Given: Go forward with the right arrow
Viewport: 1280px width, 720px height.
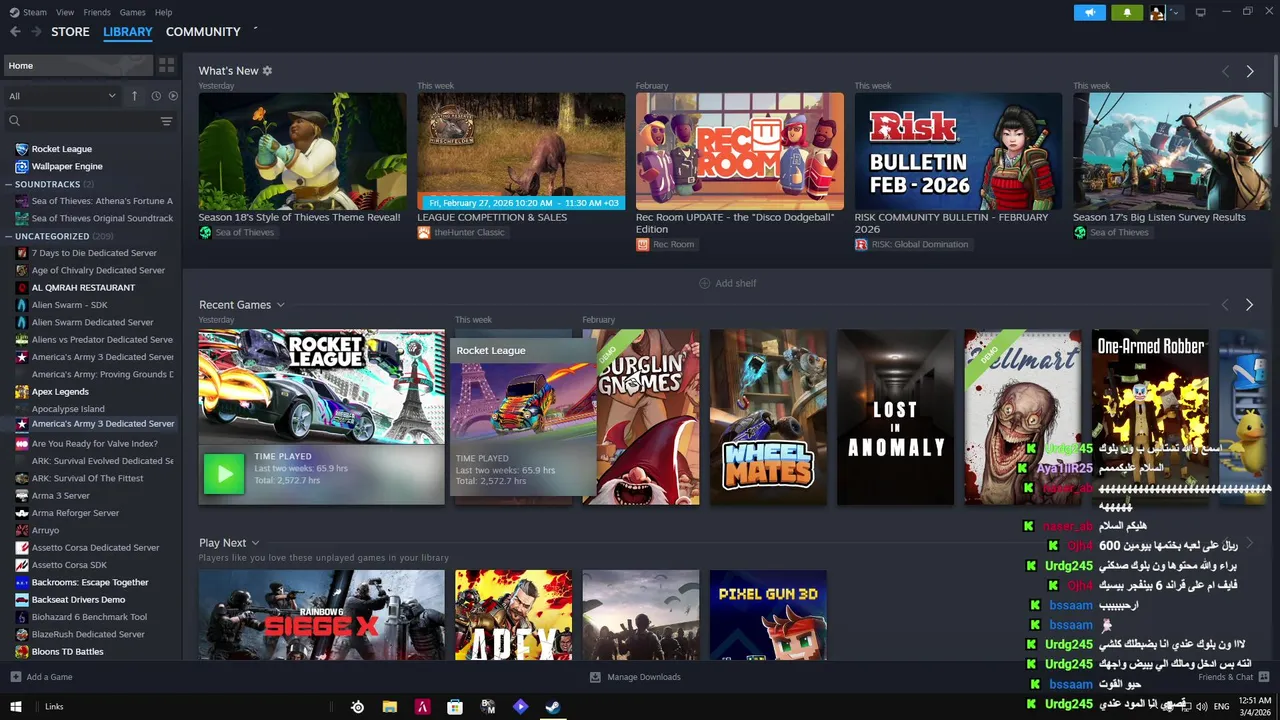Looking at the screenshot, I should (36, 32).
